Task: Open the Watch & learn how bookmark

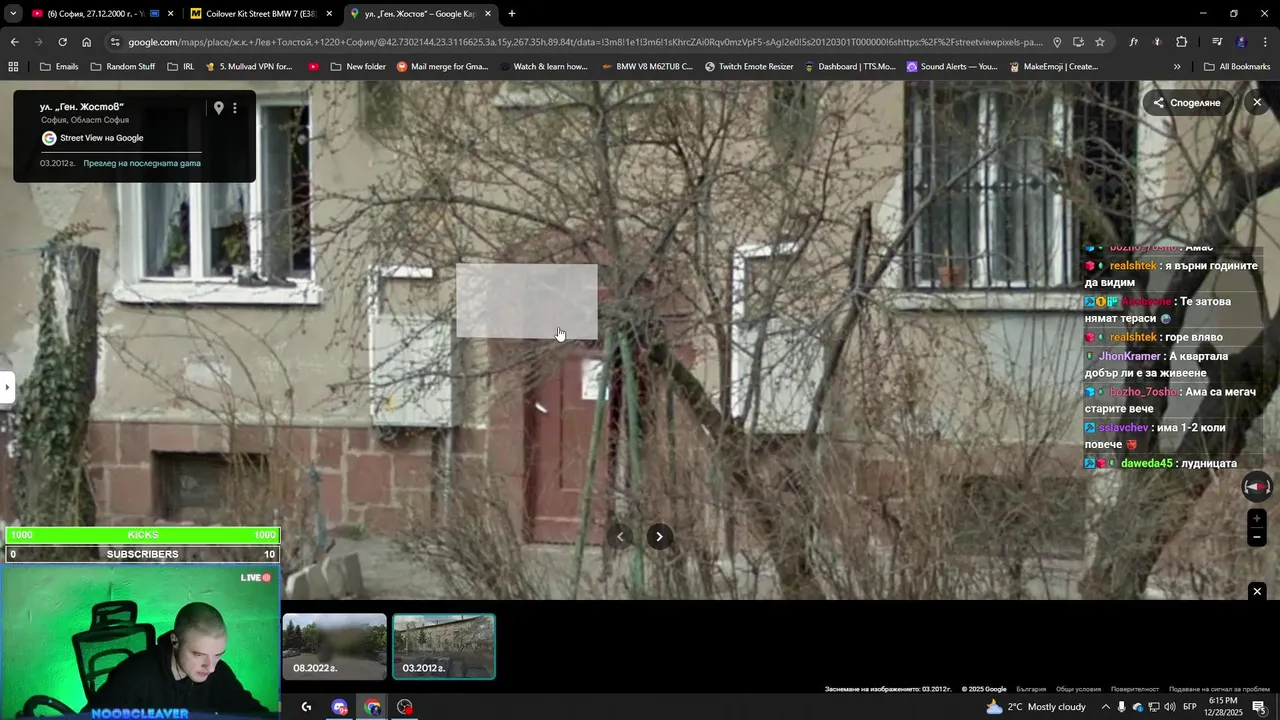Action: pos(542,67)
